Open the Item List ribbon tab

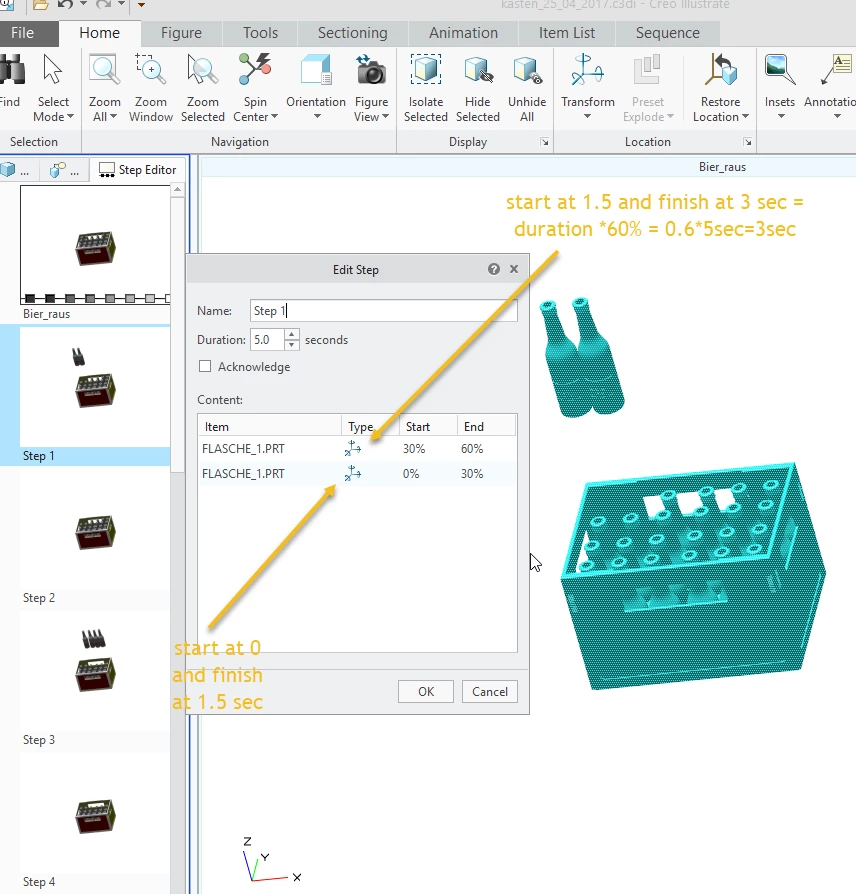tap(566, 33)
